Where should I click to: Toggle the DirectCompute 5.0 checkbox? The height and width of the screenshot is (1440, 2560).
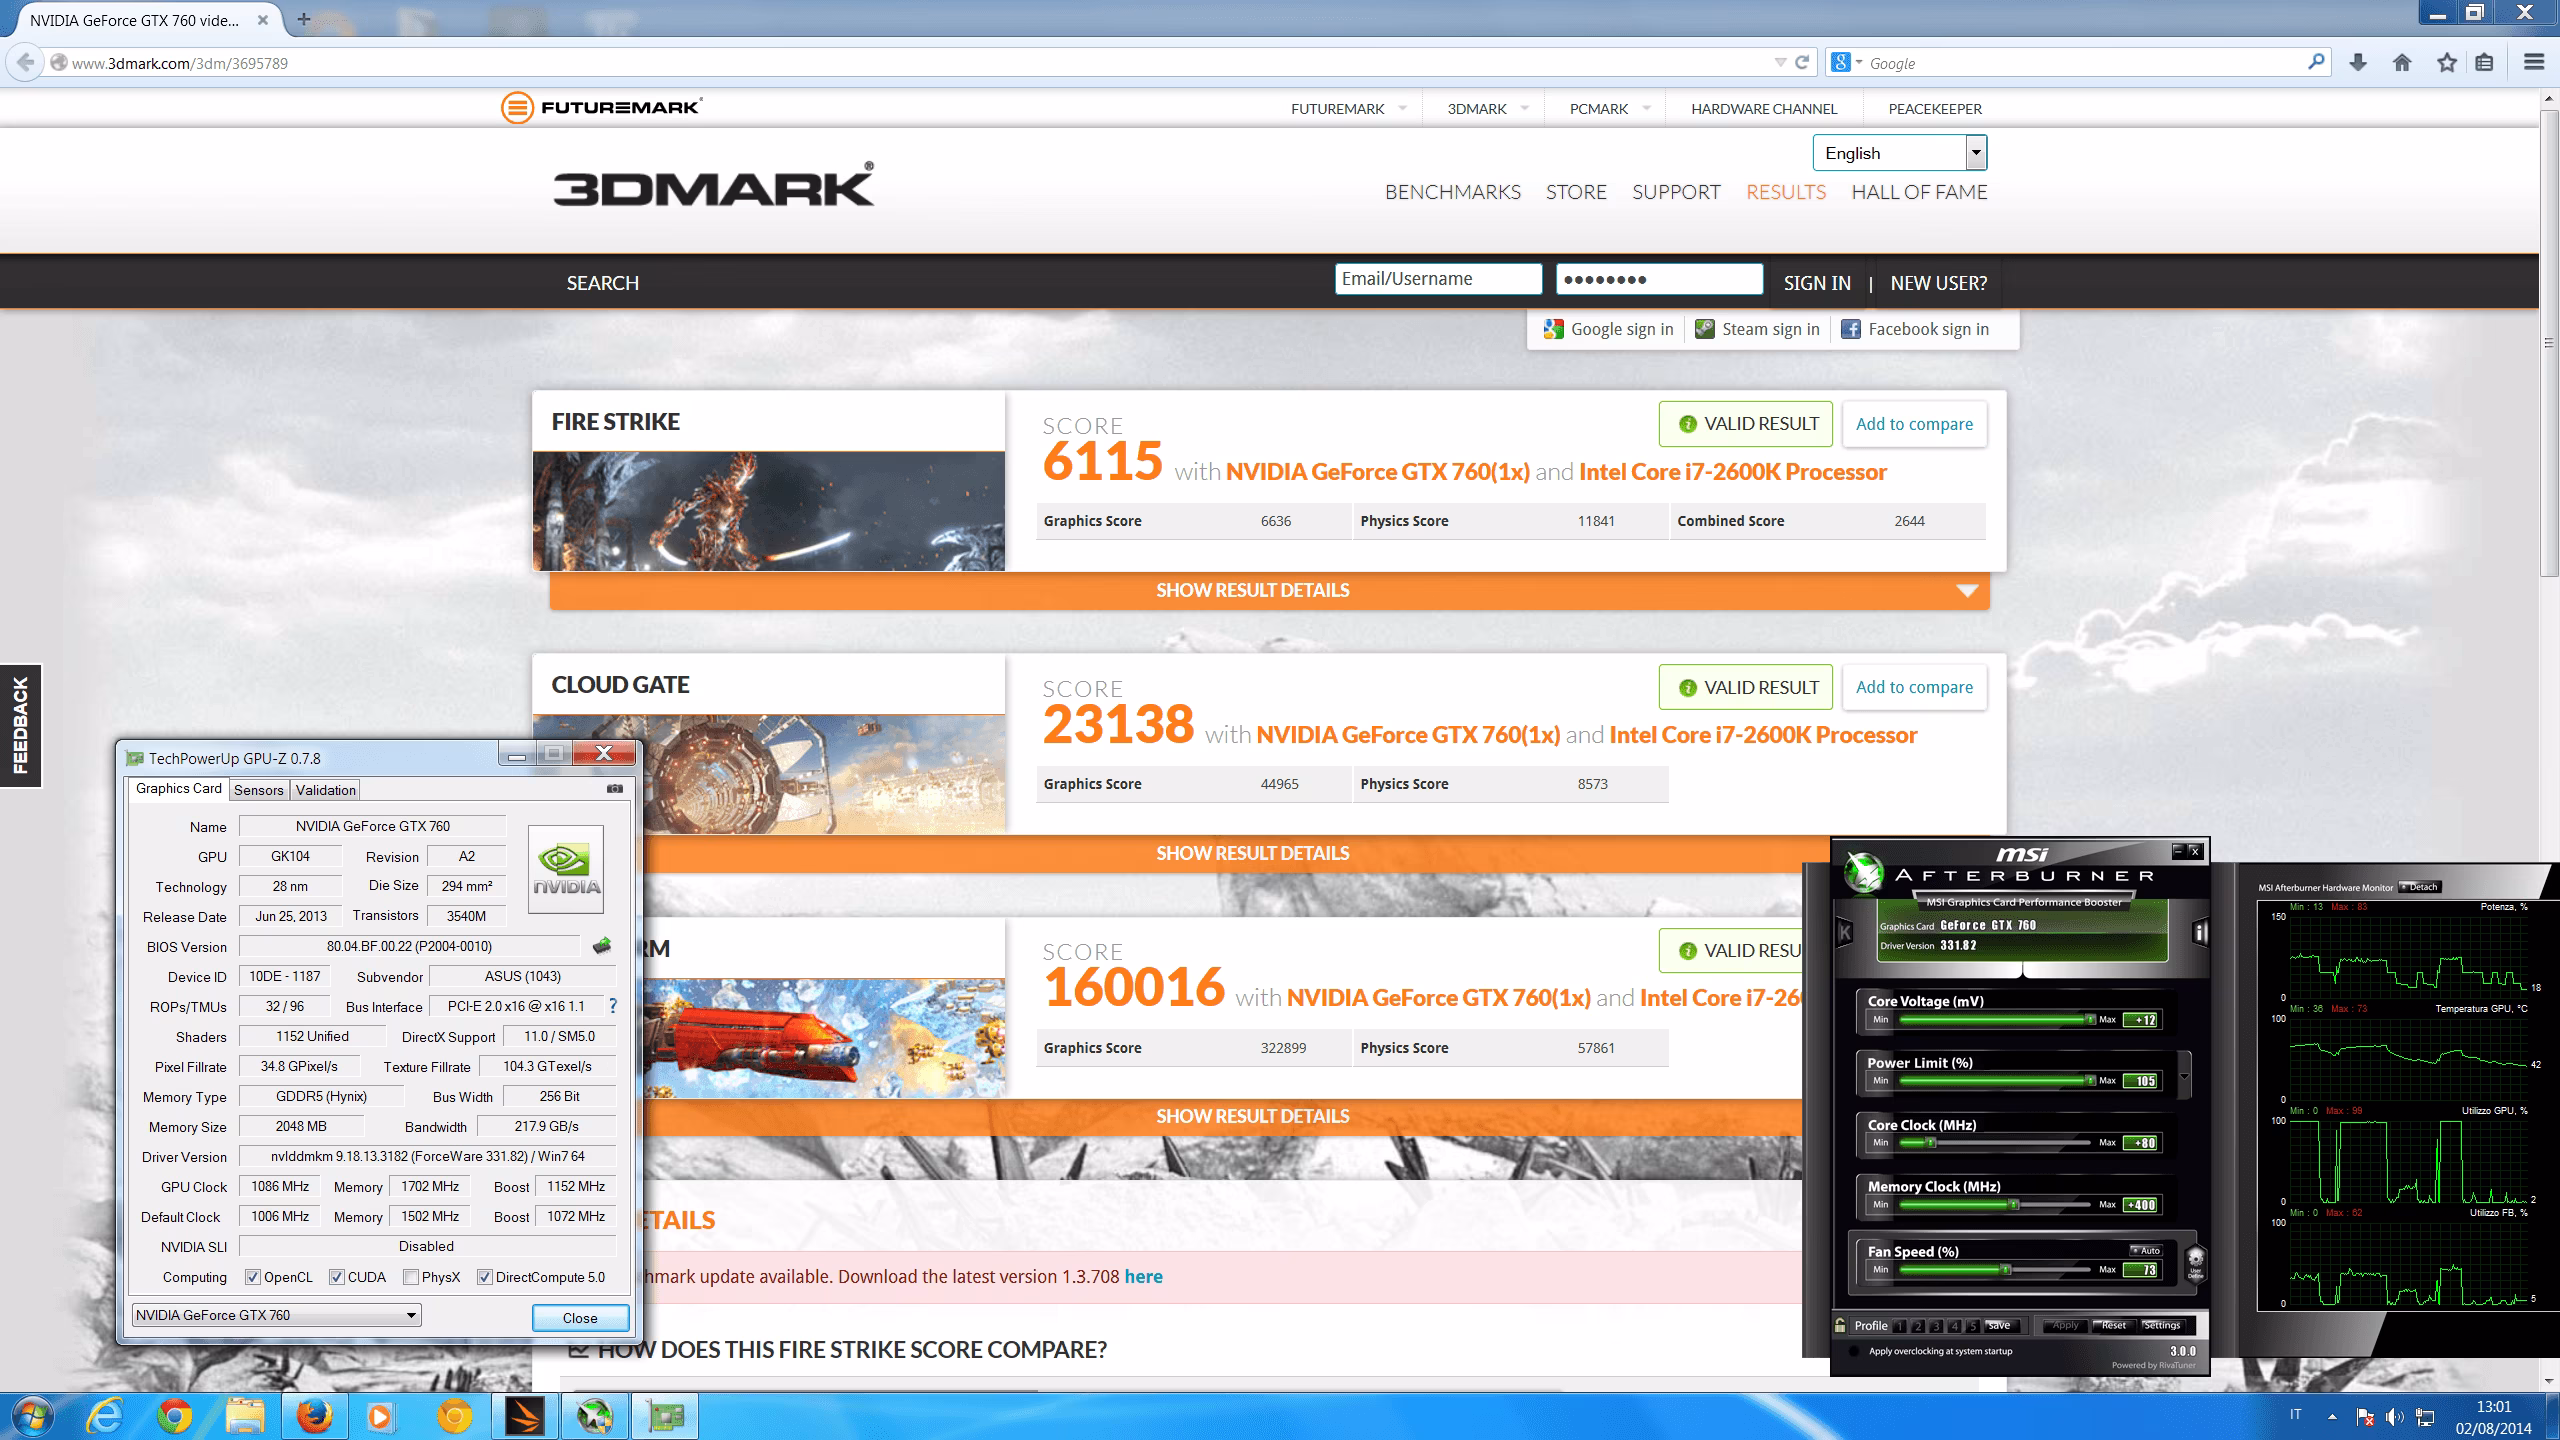pyautogui.click(x=485, y=1277)
